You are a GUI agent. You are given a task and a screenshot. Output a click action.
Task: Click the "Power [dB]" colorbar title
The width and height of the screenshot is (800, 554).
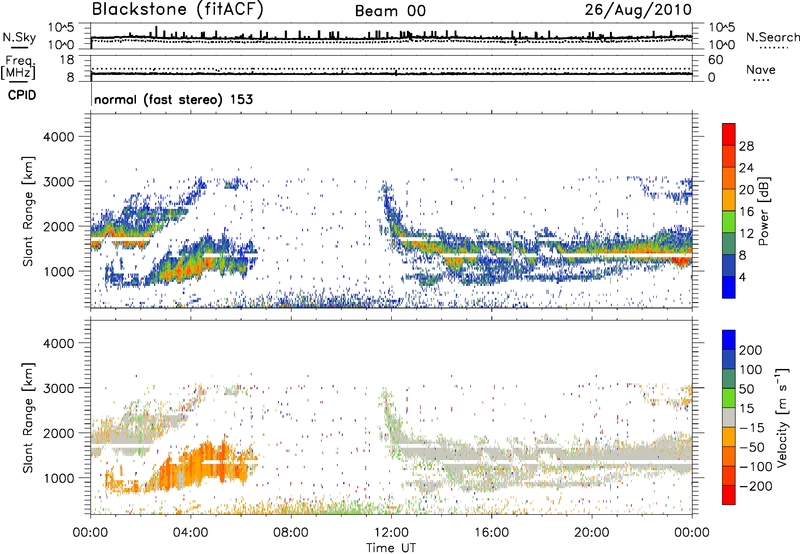[x=763, y=211]
